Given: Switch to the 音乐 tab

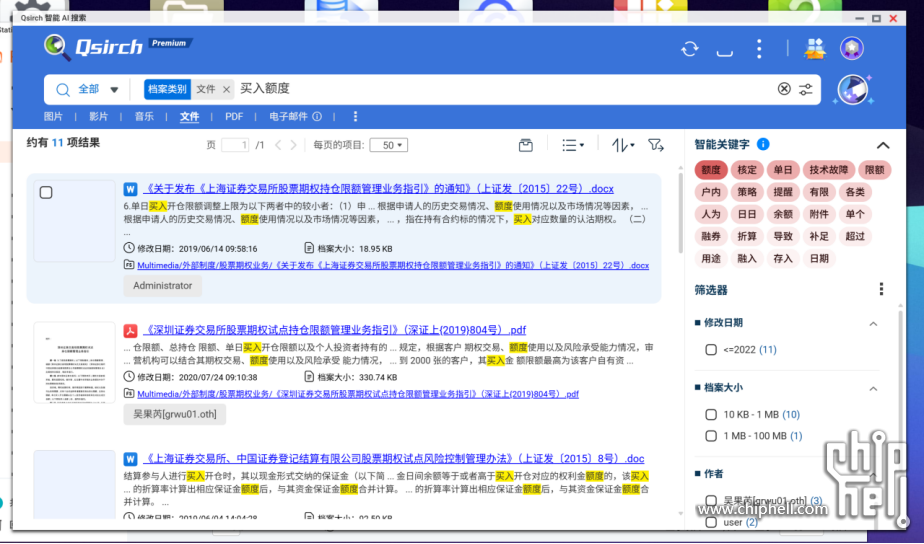Looking at the screenshot, I should click(144, 116).
